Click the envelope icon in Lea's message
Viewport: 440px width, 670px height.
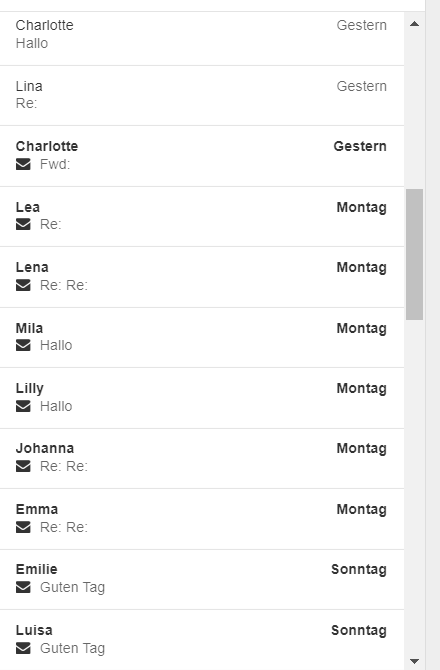point(23,224)
